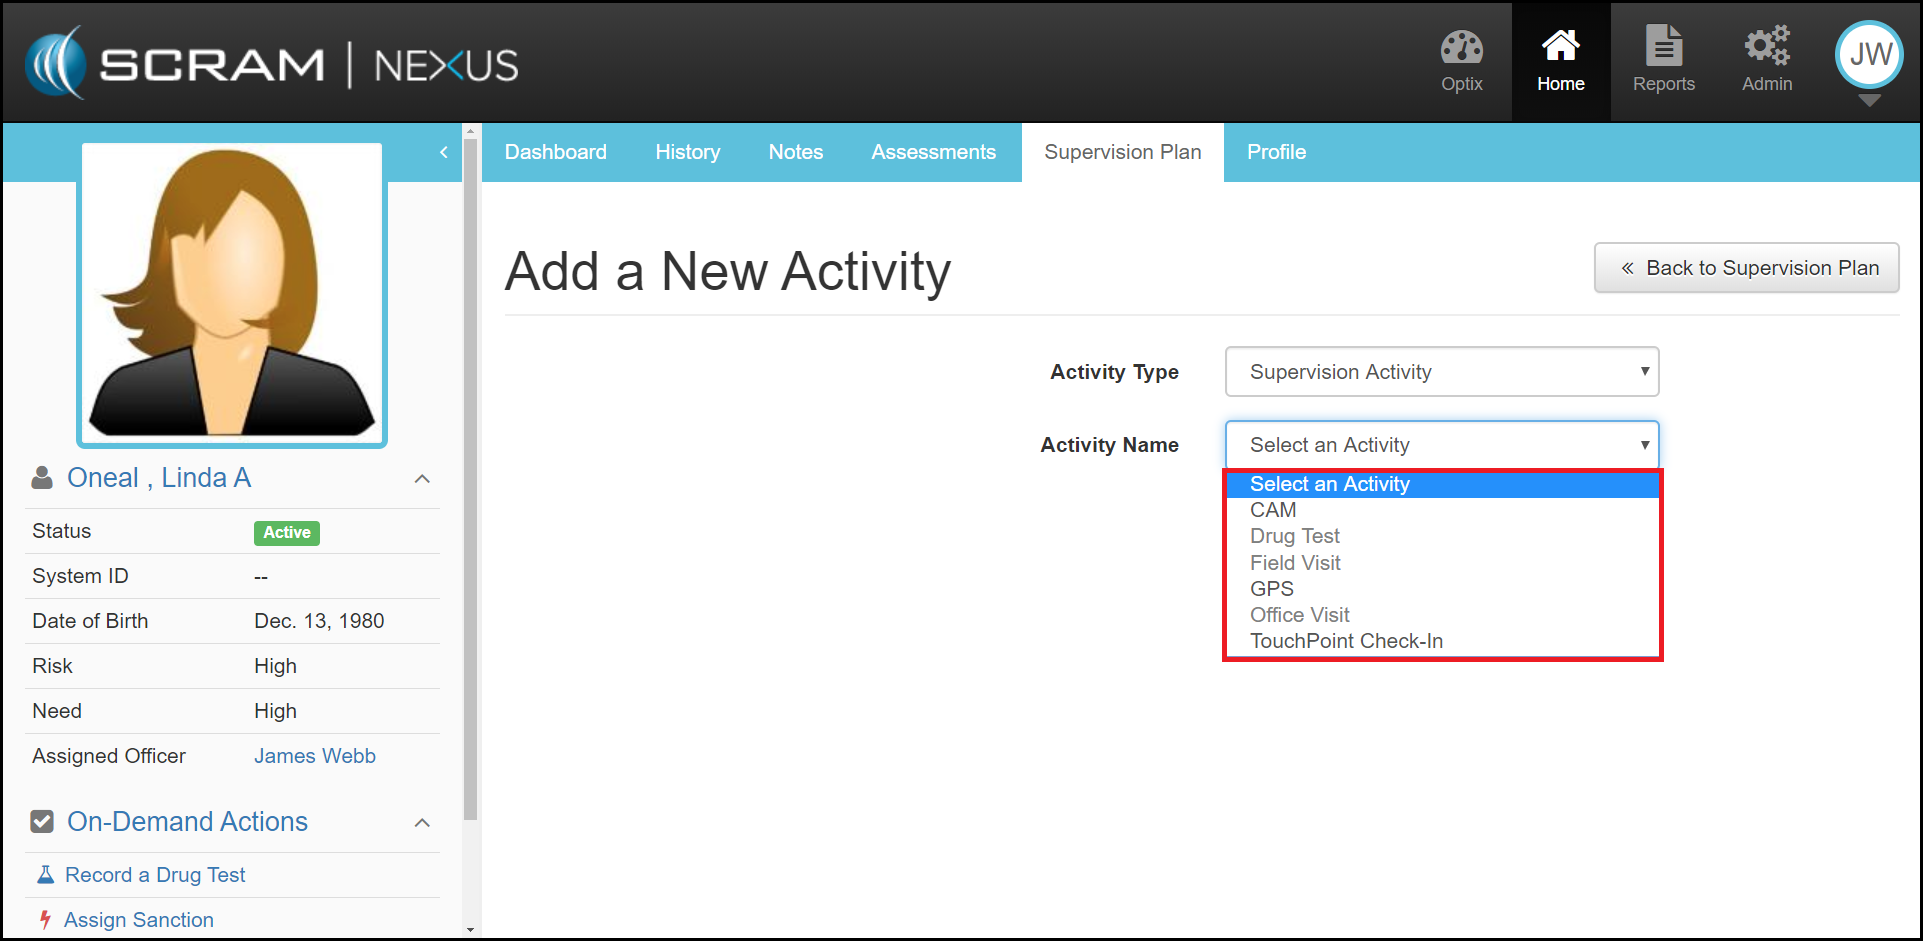Click the On-Demand Actions checkbox icon
1923x941 pixels.
point(42,822)
